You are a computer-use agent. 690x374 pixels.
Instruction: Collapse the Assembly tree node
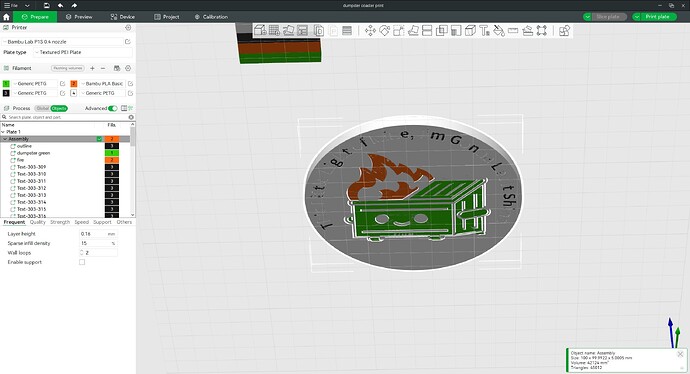click(x=4, y=139)
